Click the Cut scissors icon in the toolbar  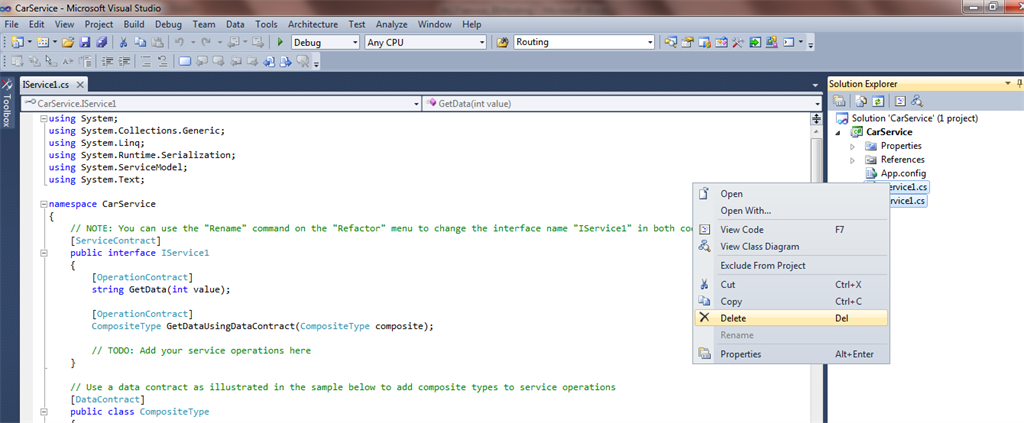(123, 42)
